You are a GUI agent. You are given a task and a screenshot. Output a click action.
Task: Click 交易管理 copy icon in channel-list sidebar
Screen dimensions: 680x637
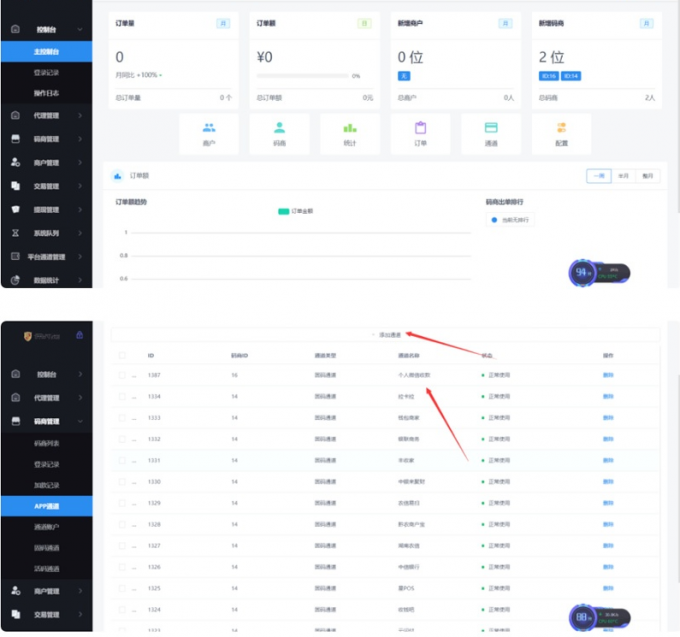(x=16, y=614)
